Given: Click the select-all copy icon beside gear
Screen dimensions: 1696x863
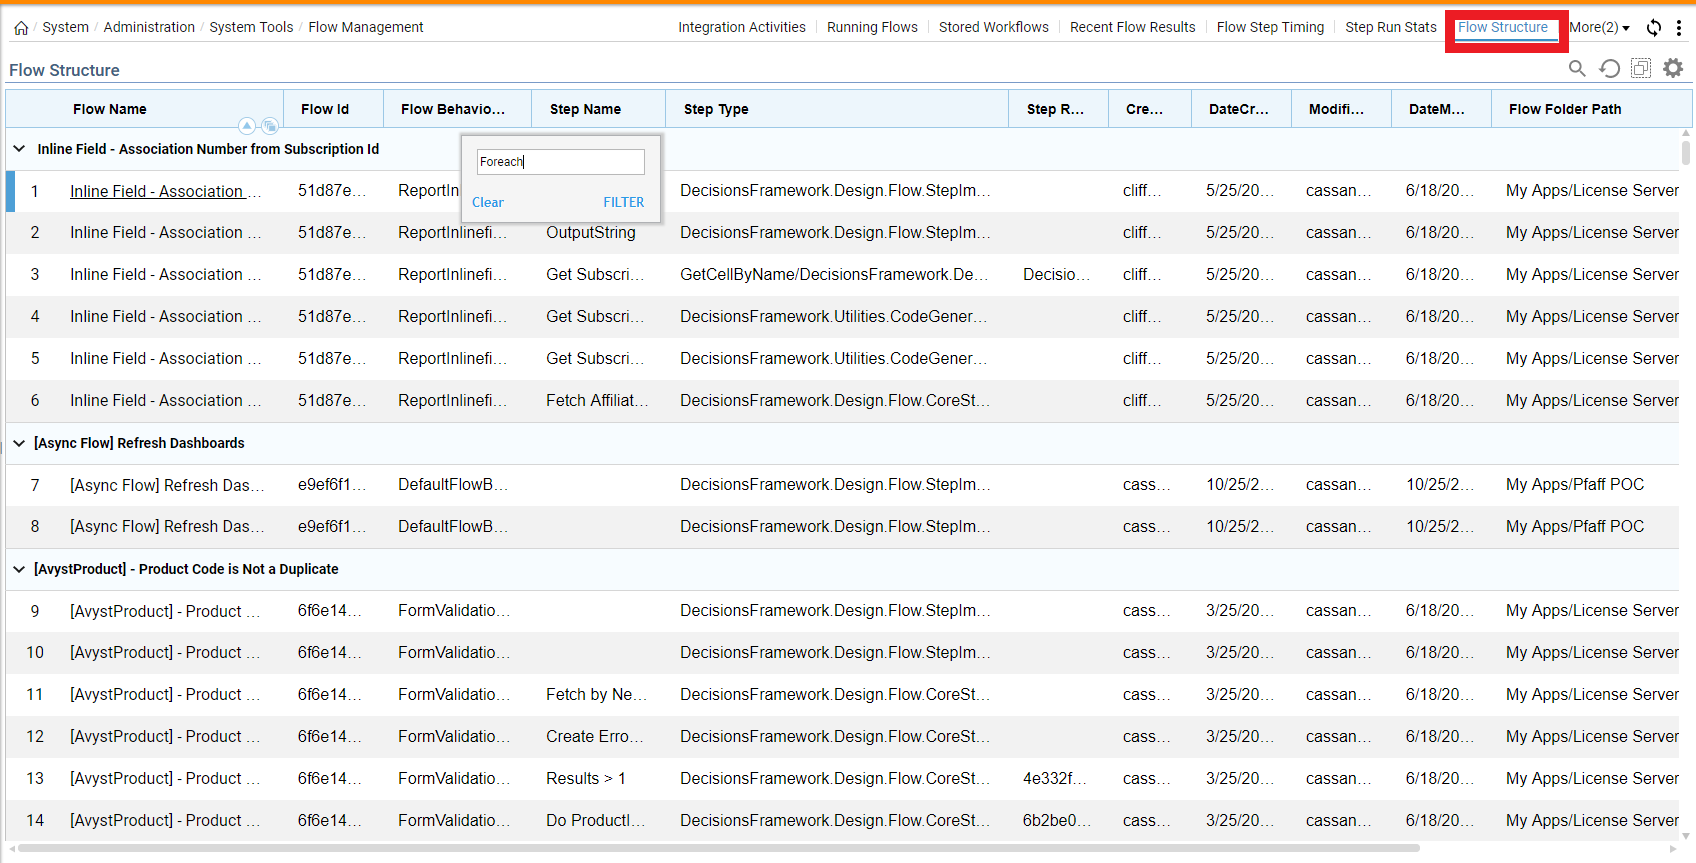Looking at the screenshot, I should [x=1641, y=68].
